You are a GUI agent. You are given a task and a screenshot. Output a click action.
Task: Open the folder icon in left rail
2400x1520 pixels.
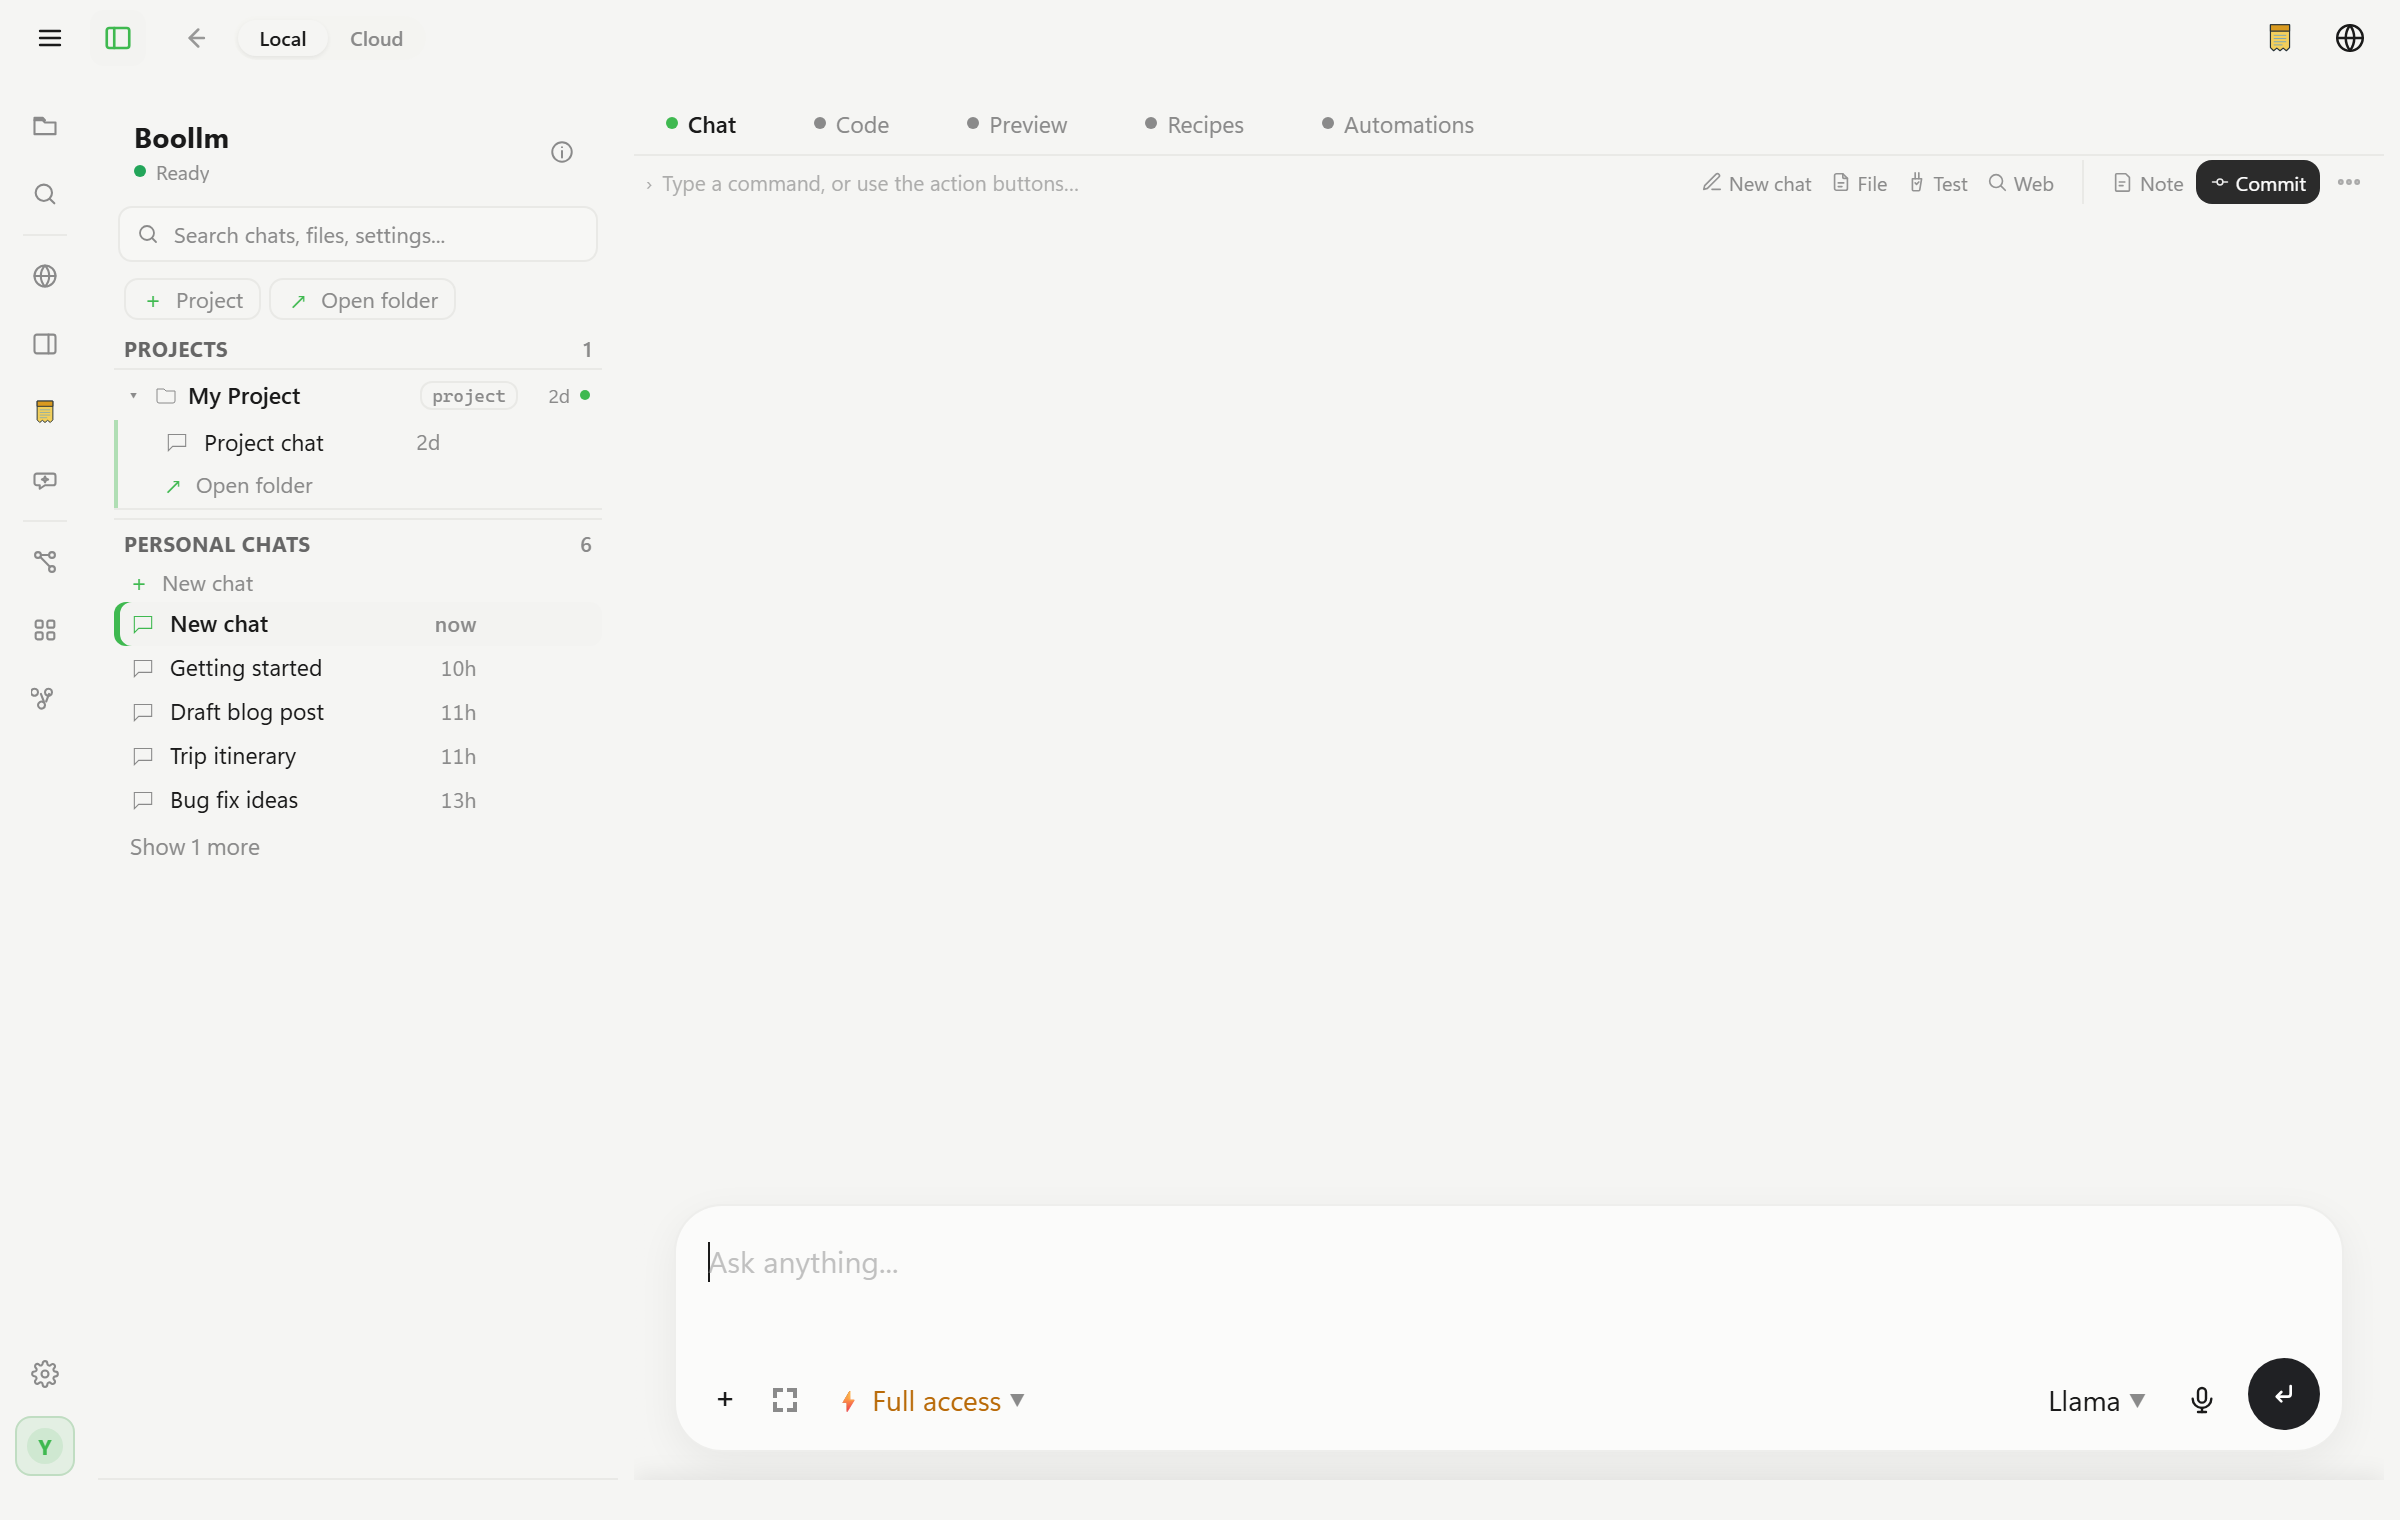point(45,126)
